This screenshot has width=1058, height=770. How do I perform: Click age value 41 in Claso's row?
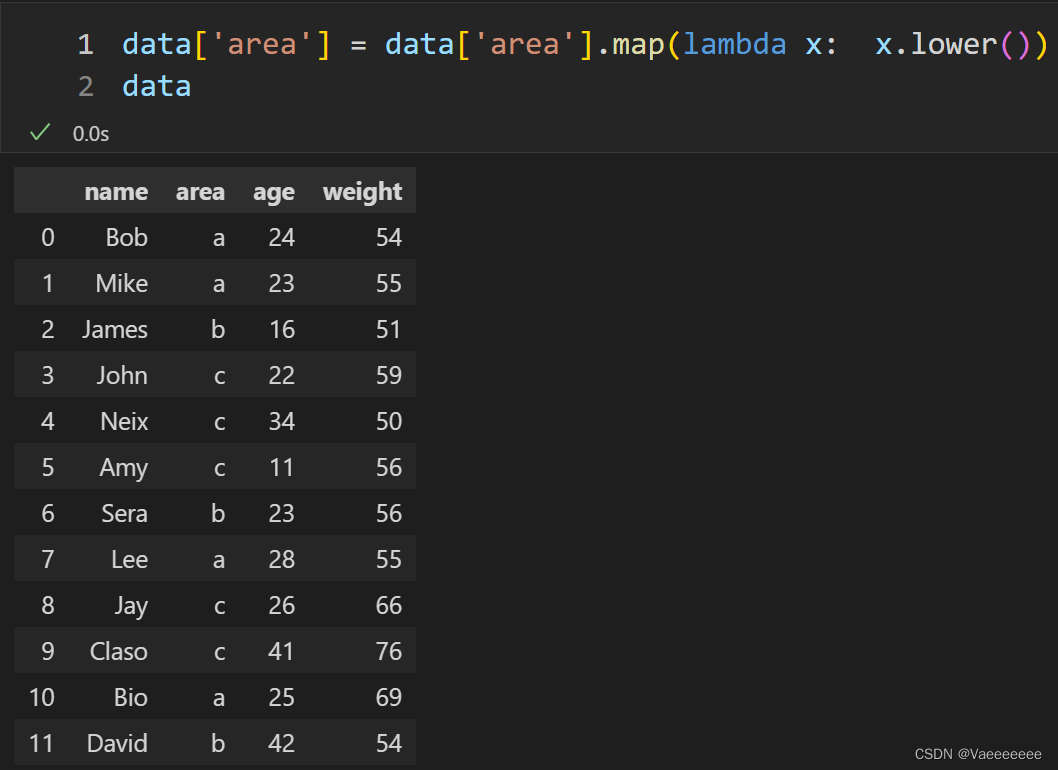tap(281, 651)
